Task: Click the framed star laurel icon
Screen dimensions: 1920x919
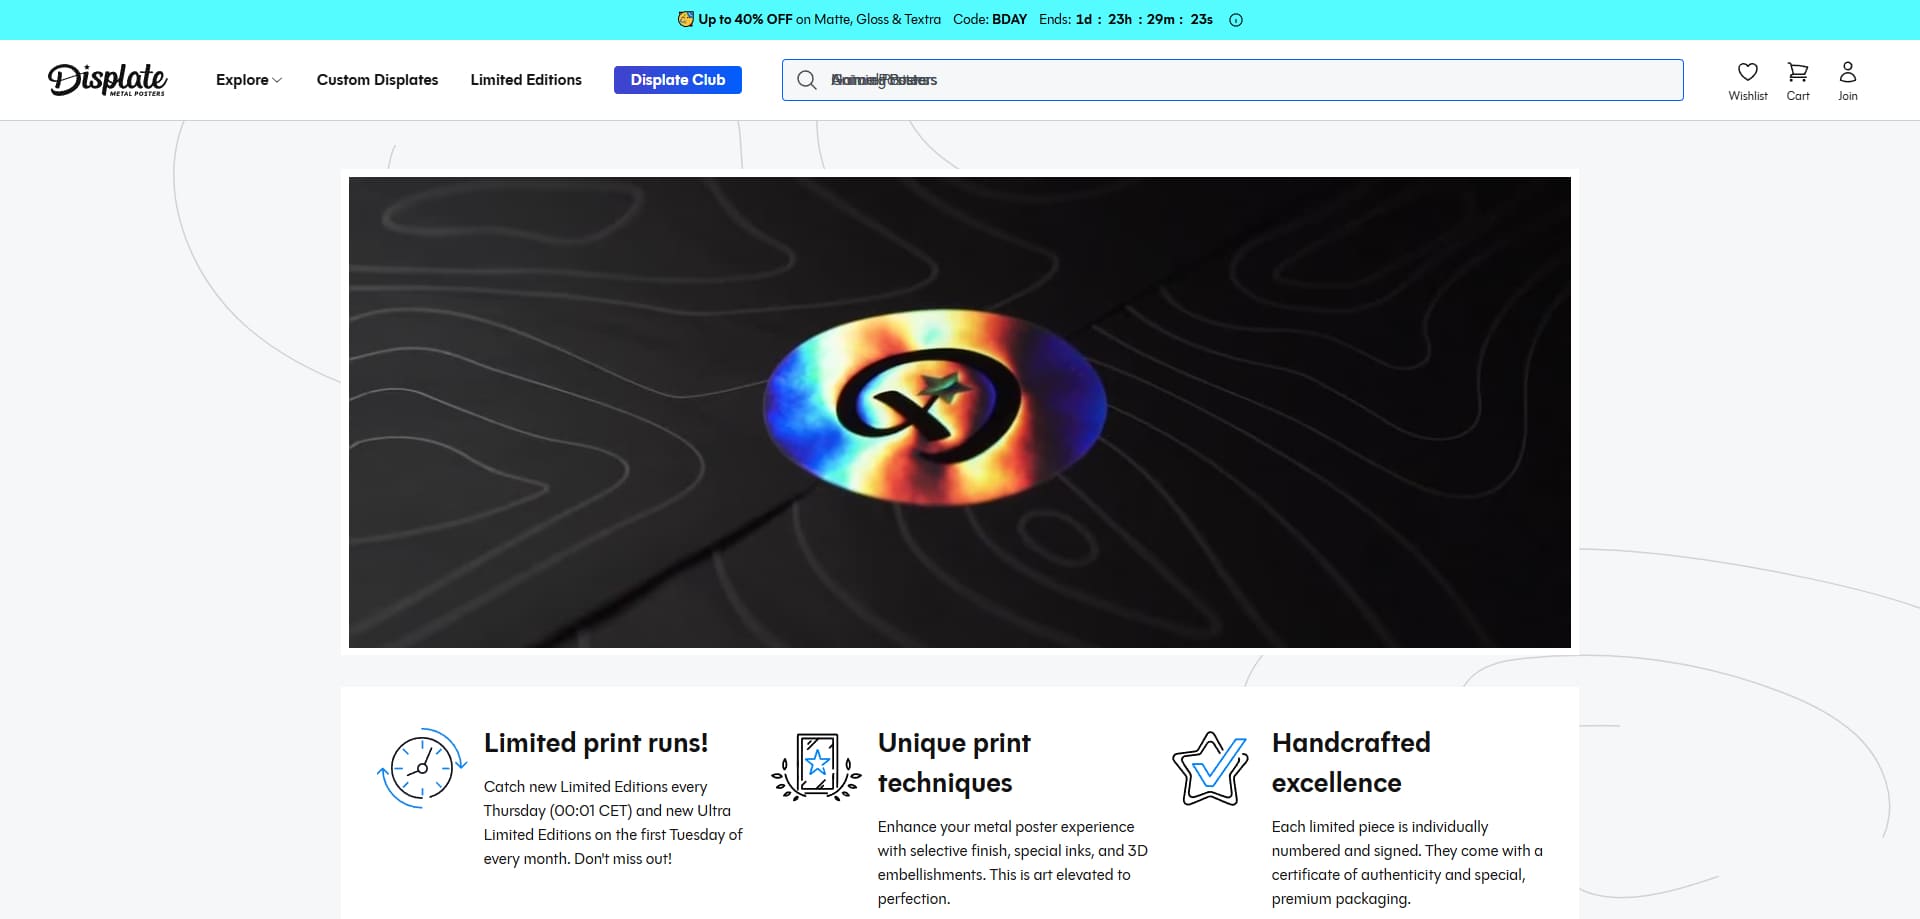Action: [x=816, y=767]
